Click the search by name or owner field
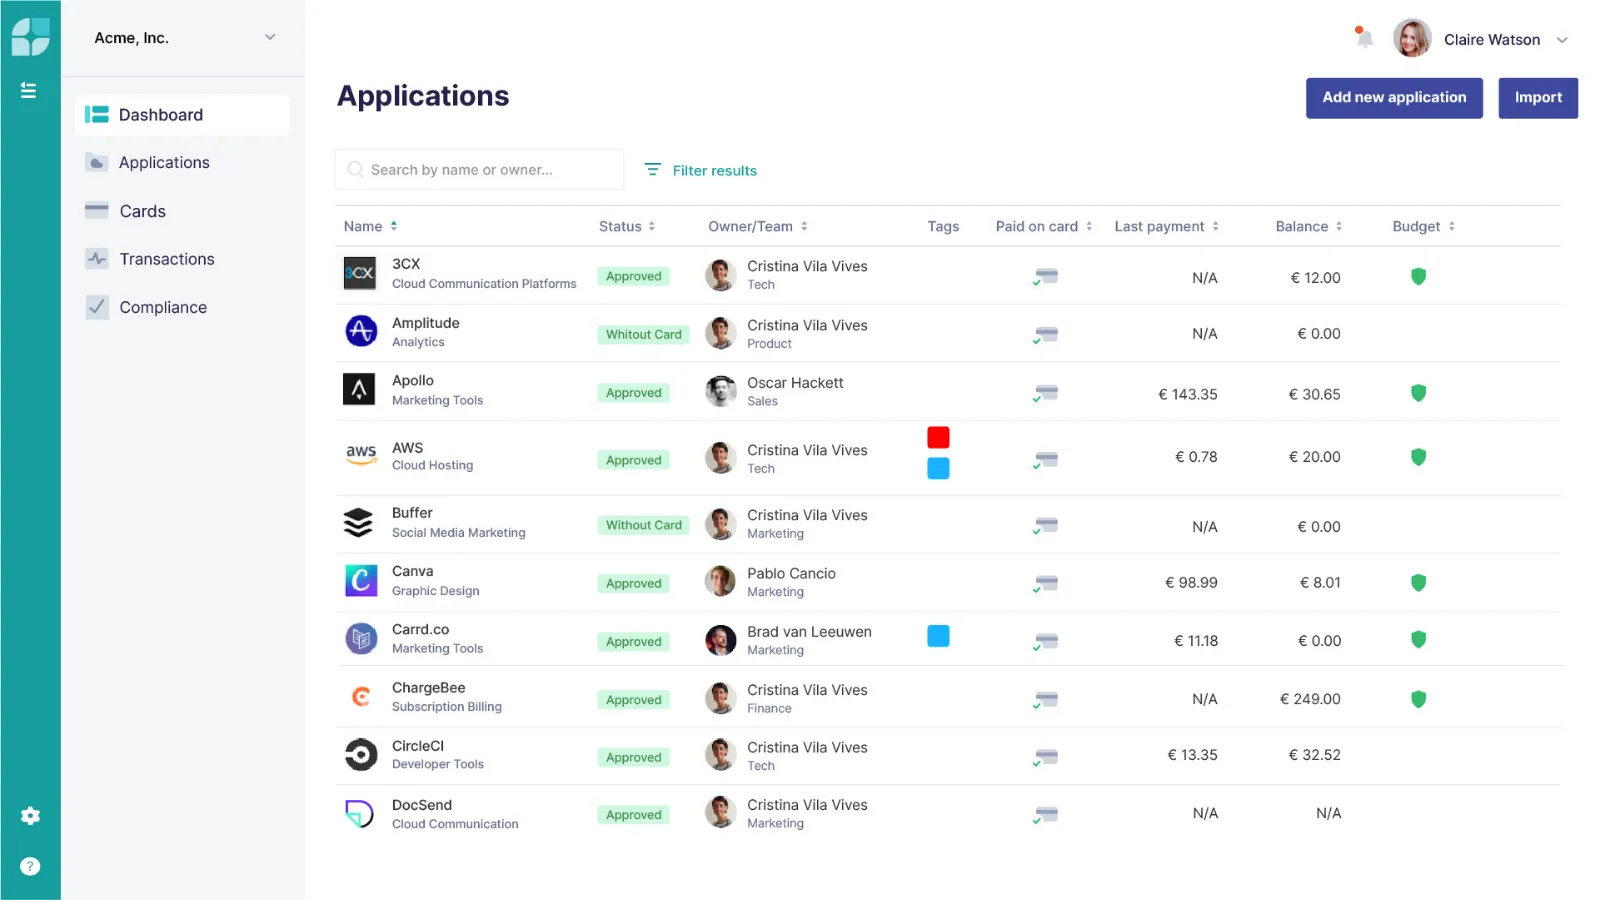Image resolution: width=1600 pixels, height=900 pixels. click(x=479, y=169)
